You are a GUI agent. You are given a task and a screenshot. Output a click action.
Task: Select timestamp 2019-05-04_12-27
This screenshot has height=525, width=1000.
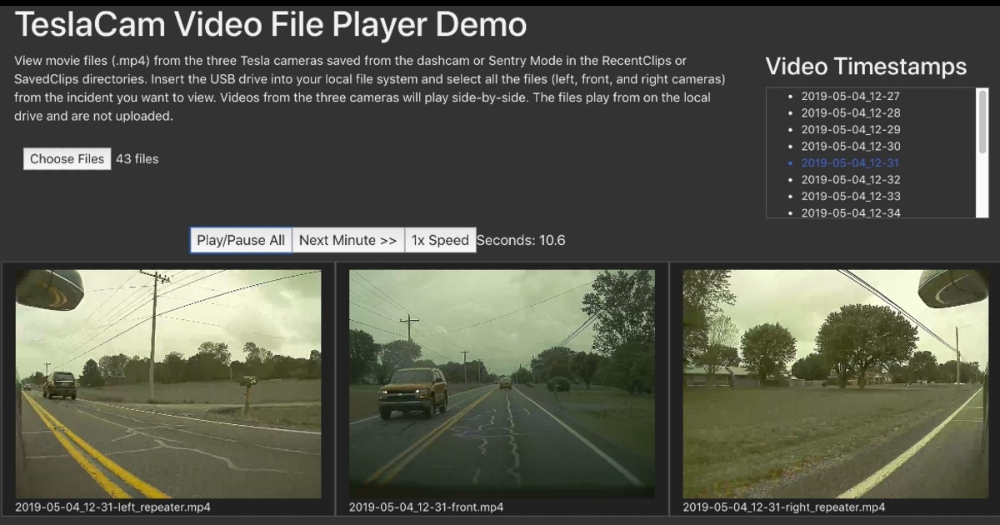(850, 96)
